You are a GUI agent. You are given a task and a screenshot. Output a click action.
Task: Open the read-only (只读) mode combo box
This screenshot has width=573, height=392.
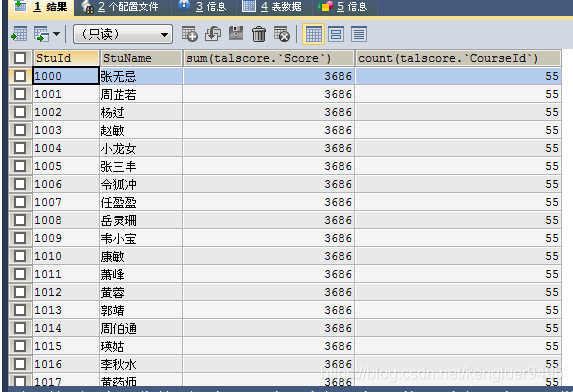123,34
